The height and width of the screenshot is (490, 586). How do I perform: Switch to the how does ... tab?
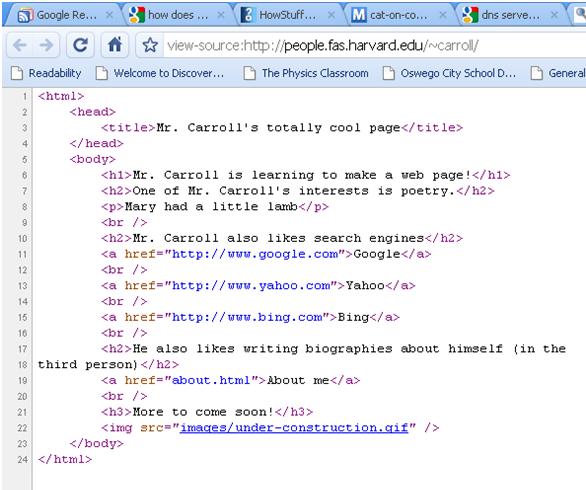(x=175, y=15)
